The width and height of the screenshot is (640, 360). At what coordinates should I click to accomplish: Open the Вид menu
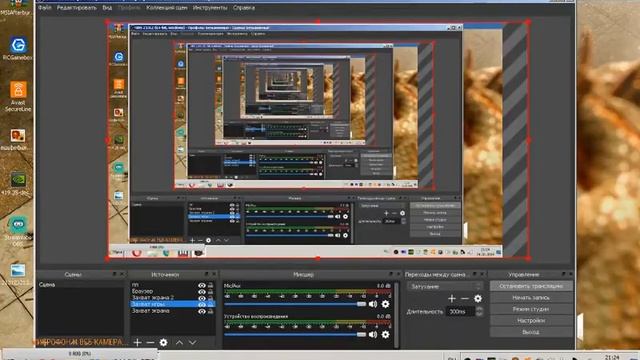coord(107,8)
